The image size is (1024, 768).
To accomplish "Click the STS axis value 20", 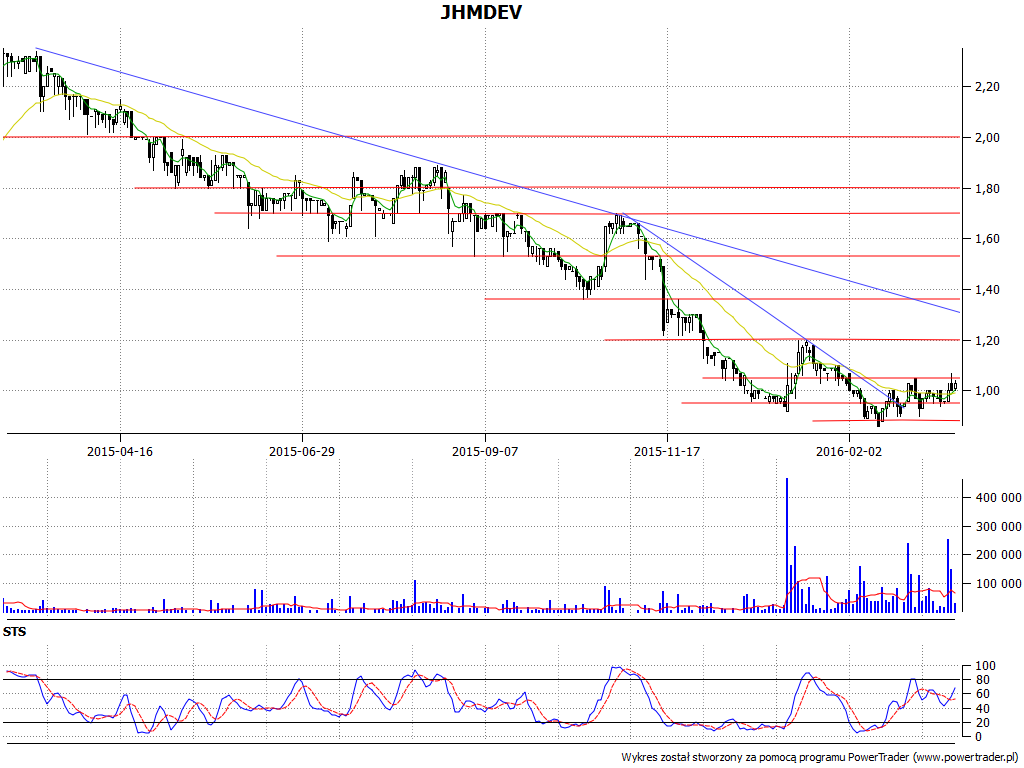I will click(x=982, y=723).
